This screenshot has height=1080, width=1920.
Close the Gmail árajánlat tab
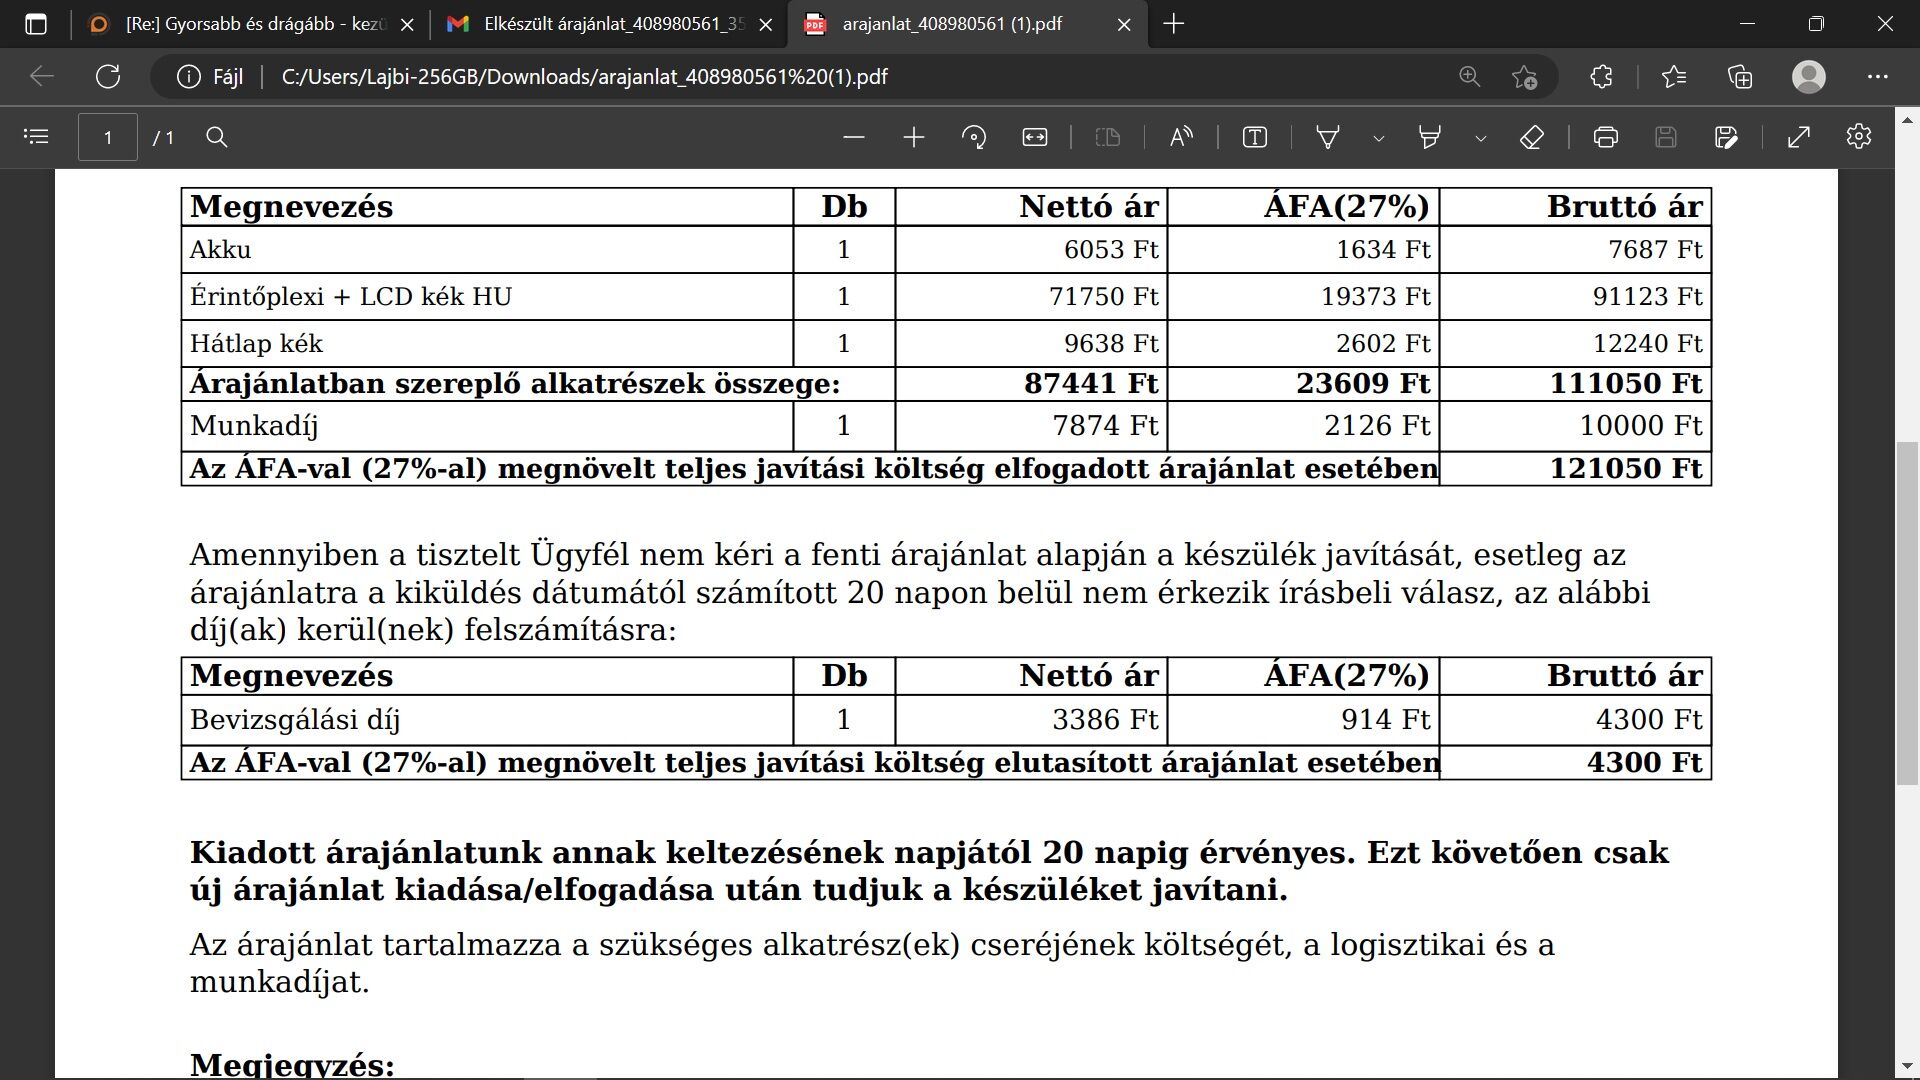[x=766, y=25]
